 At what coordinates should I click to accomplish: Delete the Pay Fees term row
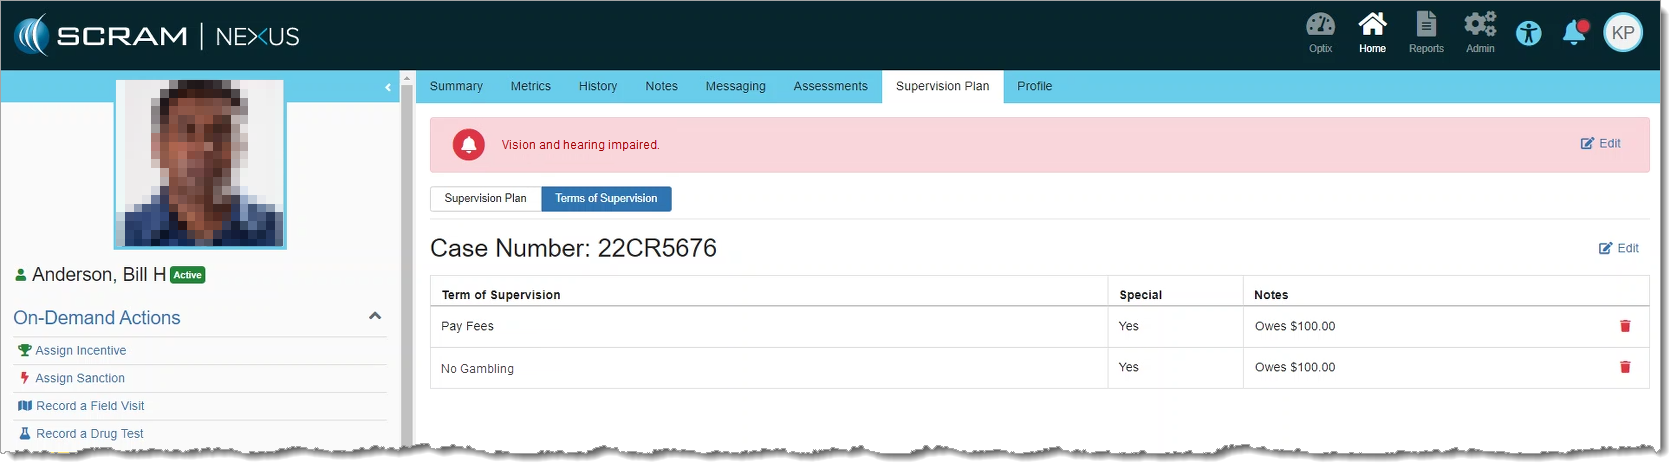pyautogui.click(x=1625, y=326)
